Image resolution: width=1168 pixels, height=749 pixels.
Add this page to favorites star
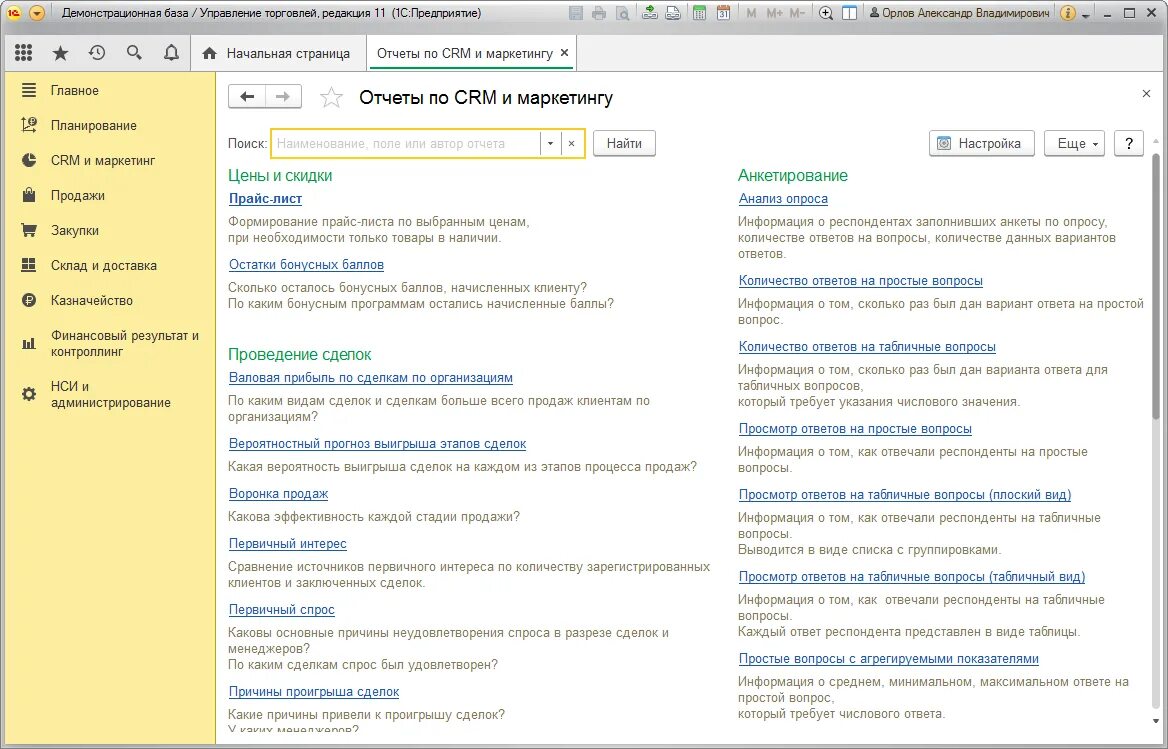tap(331, 98)
